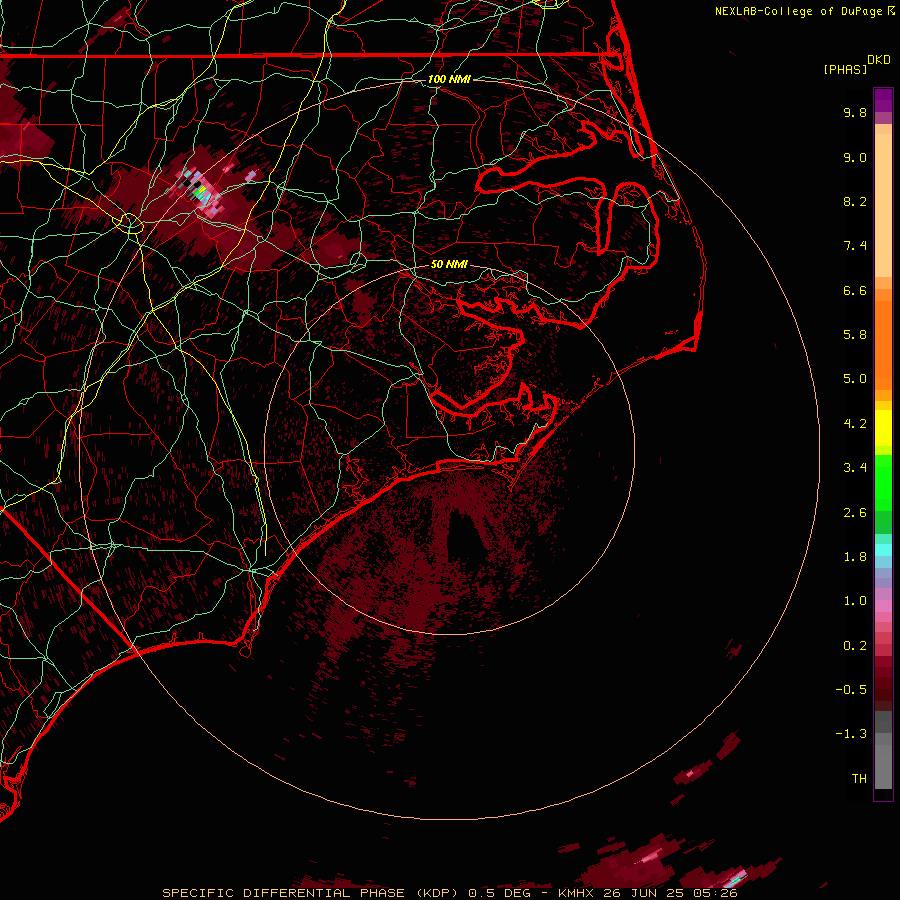Click the 4.2 scale value
Viewport: 900px width, 900px height.
point(855,424)
